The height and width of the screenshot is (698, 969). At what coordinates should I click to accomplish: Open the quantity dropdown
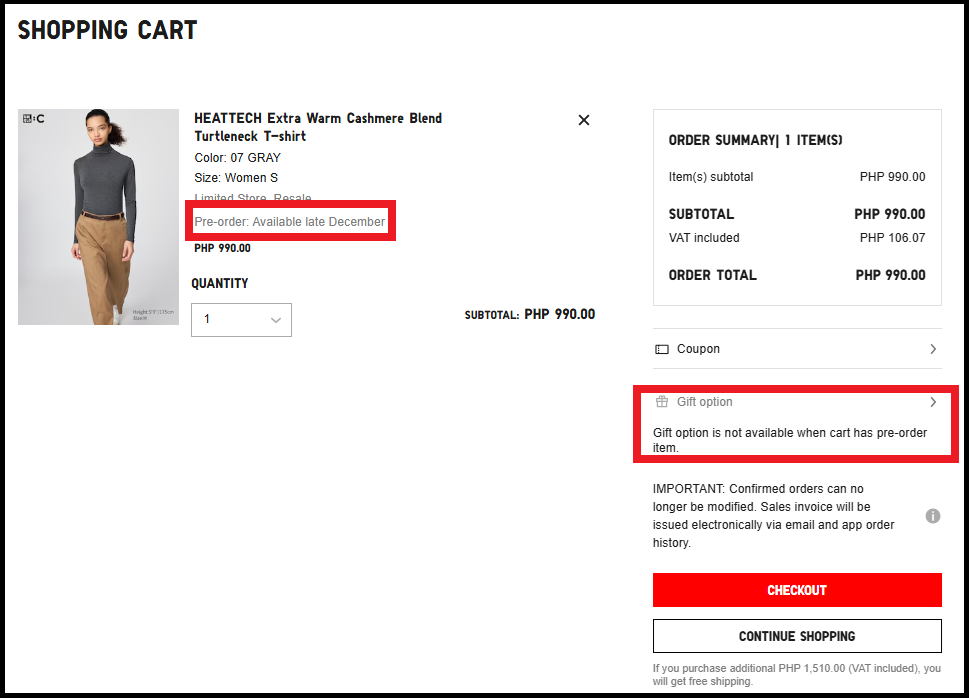(x=241, y=320)
